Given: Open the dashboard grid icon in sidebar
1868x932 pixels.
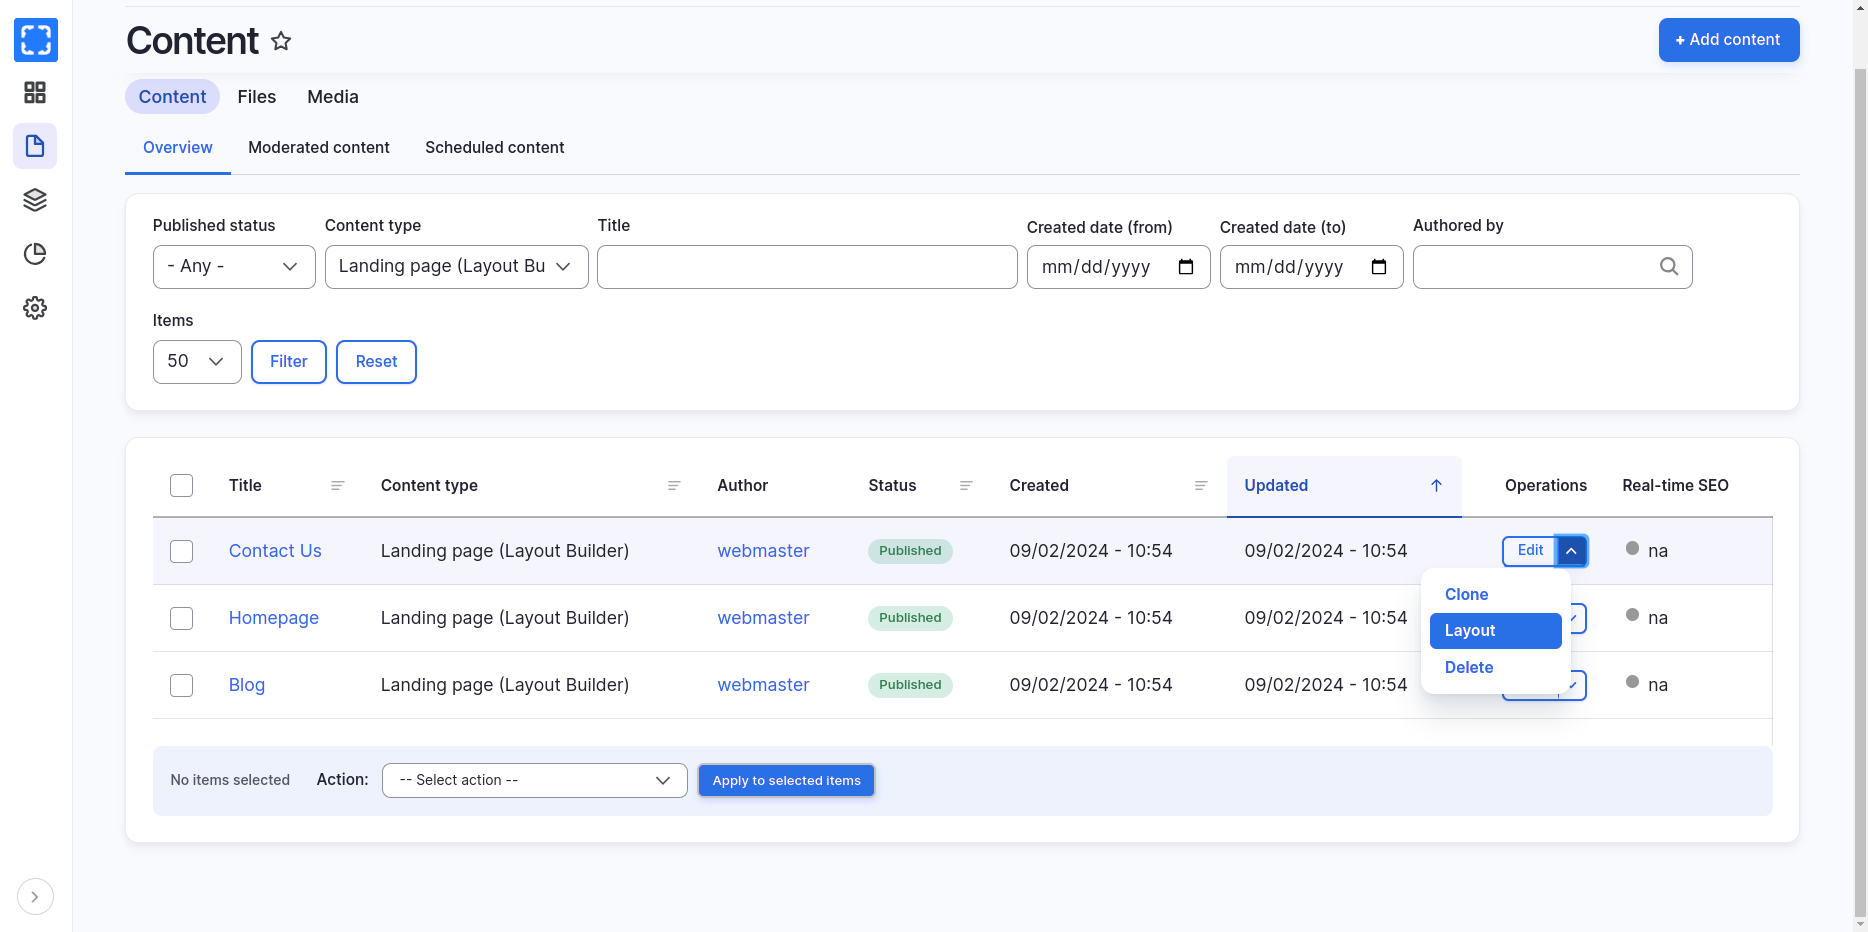Looking at the screenshot, I should pyautogui.click(x=35, y=93).
